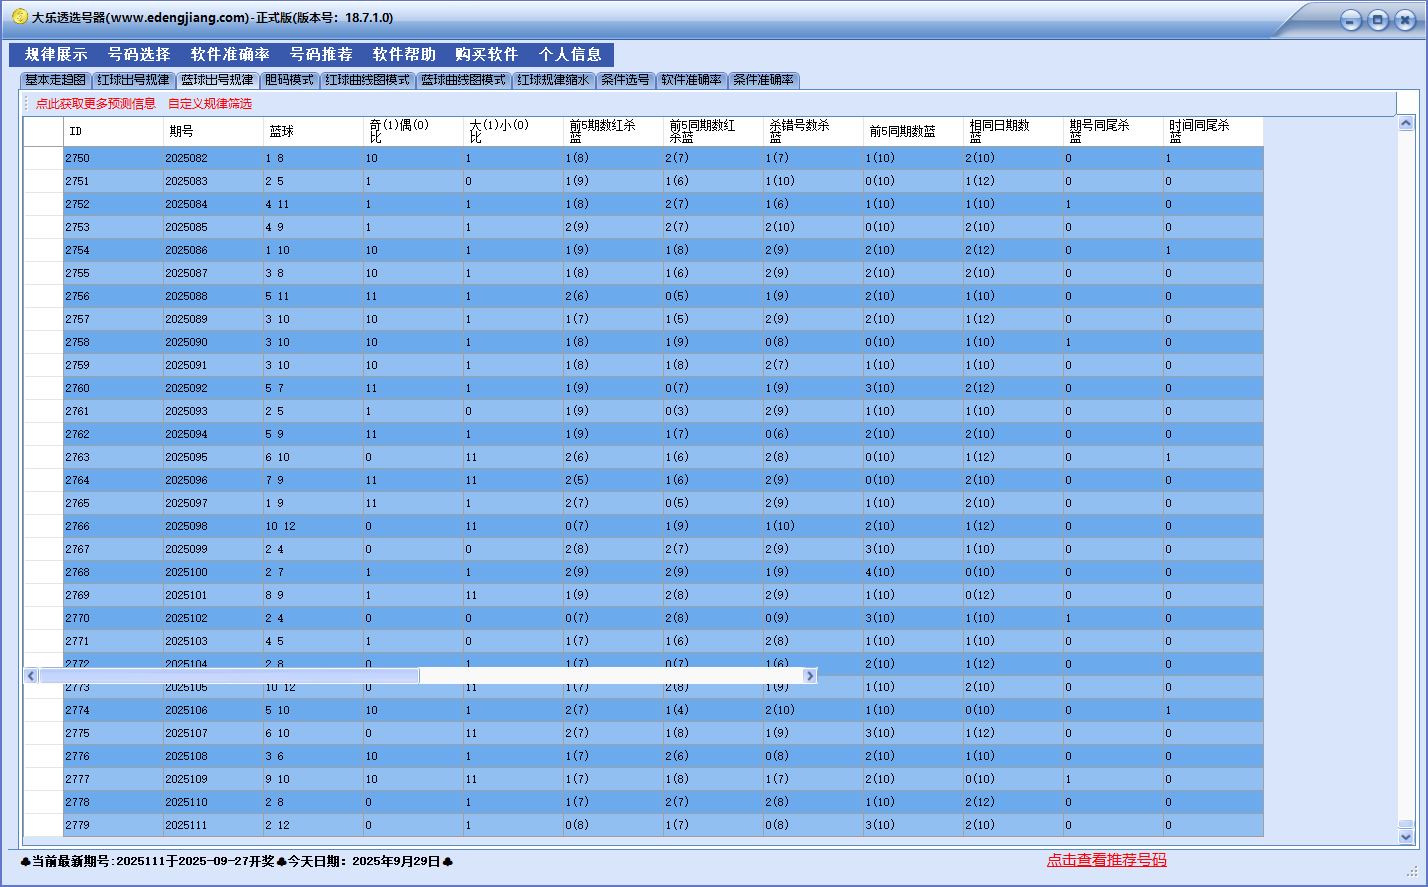This screenshot has width=1428, height=887.
Task: Open the 个人信息 menu
Action: (570, 55)
